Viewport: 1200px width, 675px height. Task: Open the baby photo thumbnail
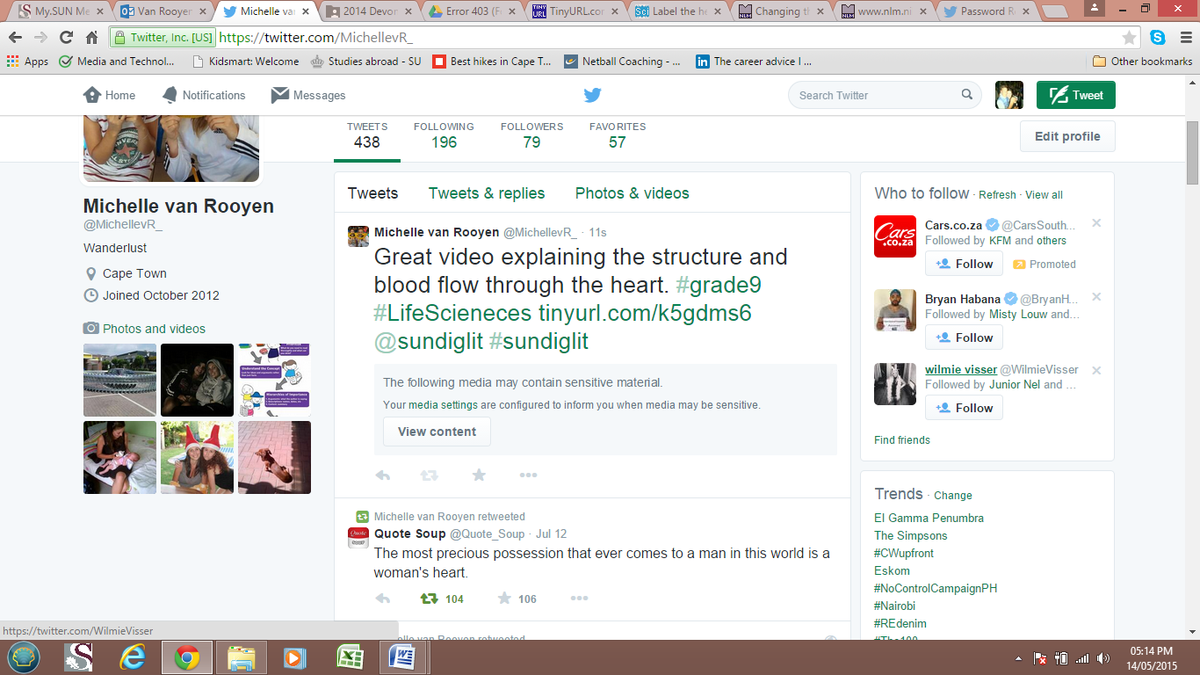[119, 457]
